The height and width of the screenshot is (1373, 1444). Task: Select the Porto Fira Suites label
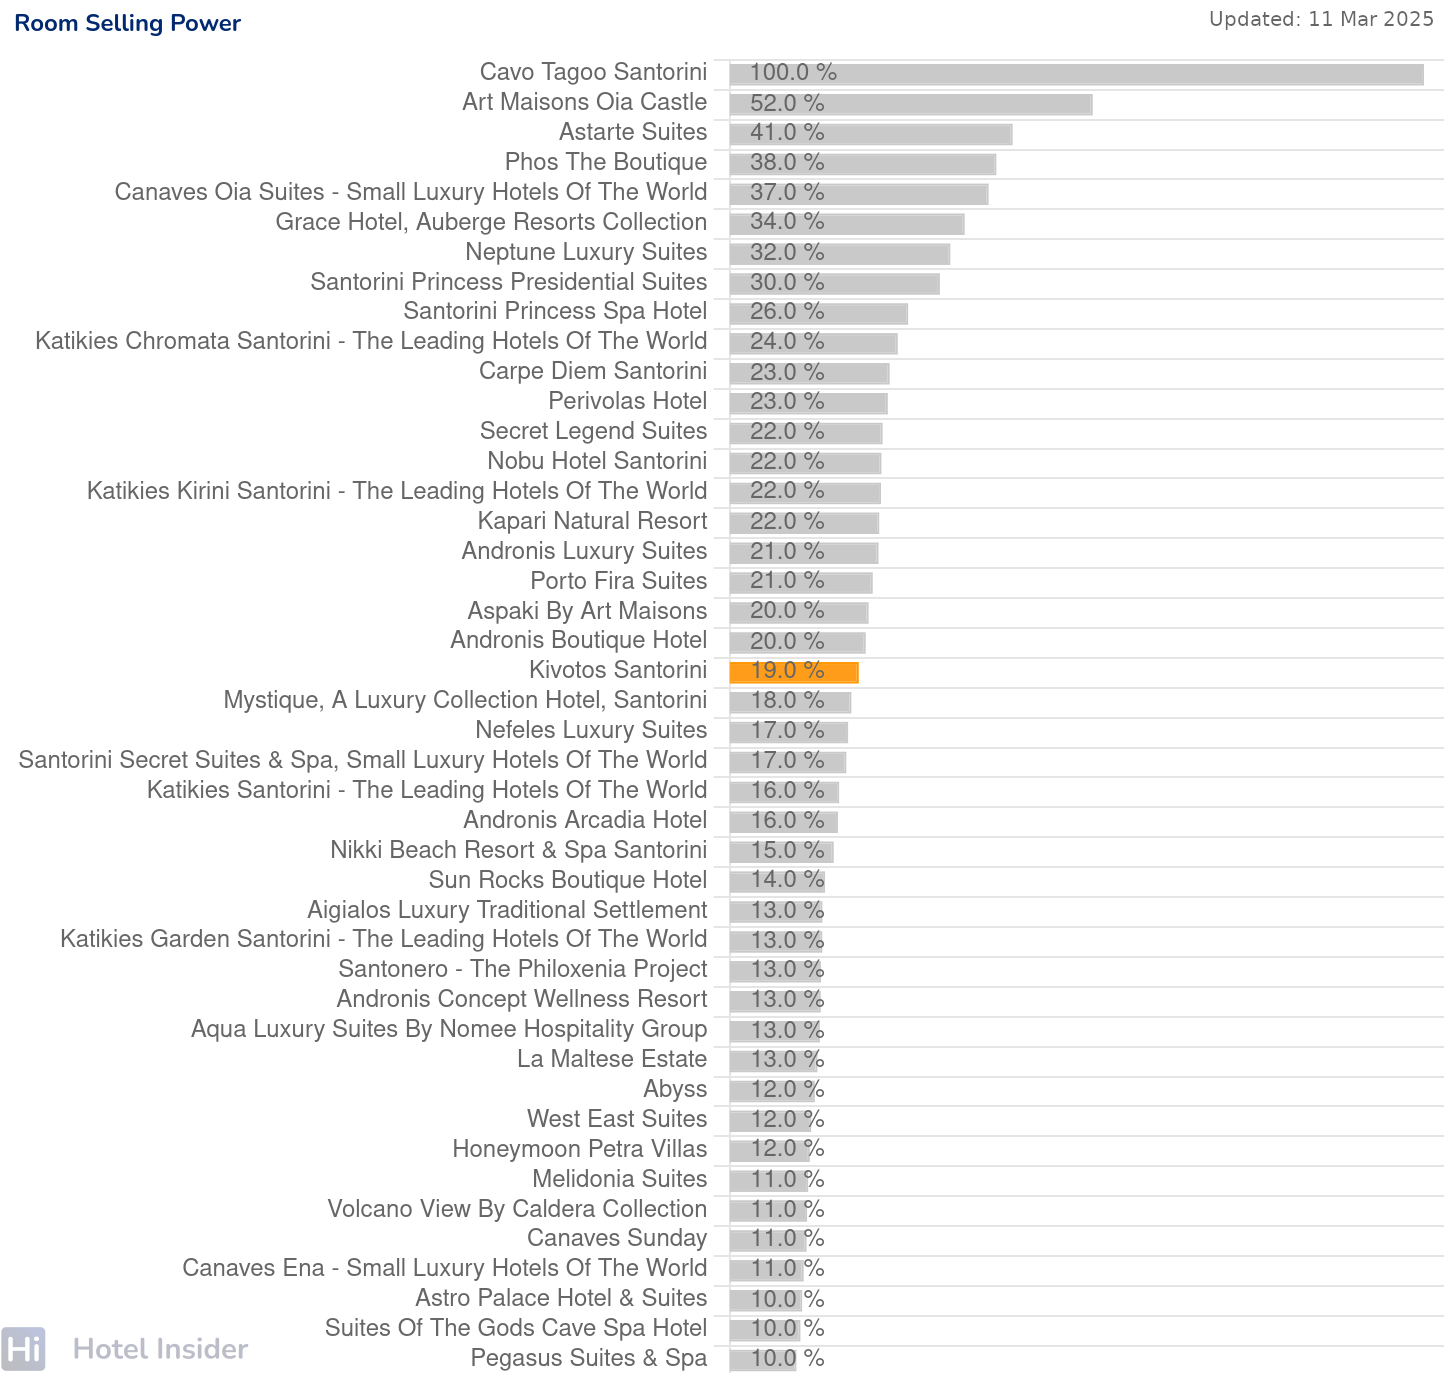click(618, 581)
